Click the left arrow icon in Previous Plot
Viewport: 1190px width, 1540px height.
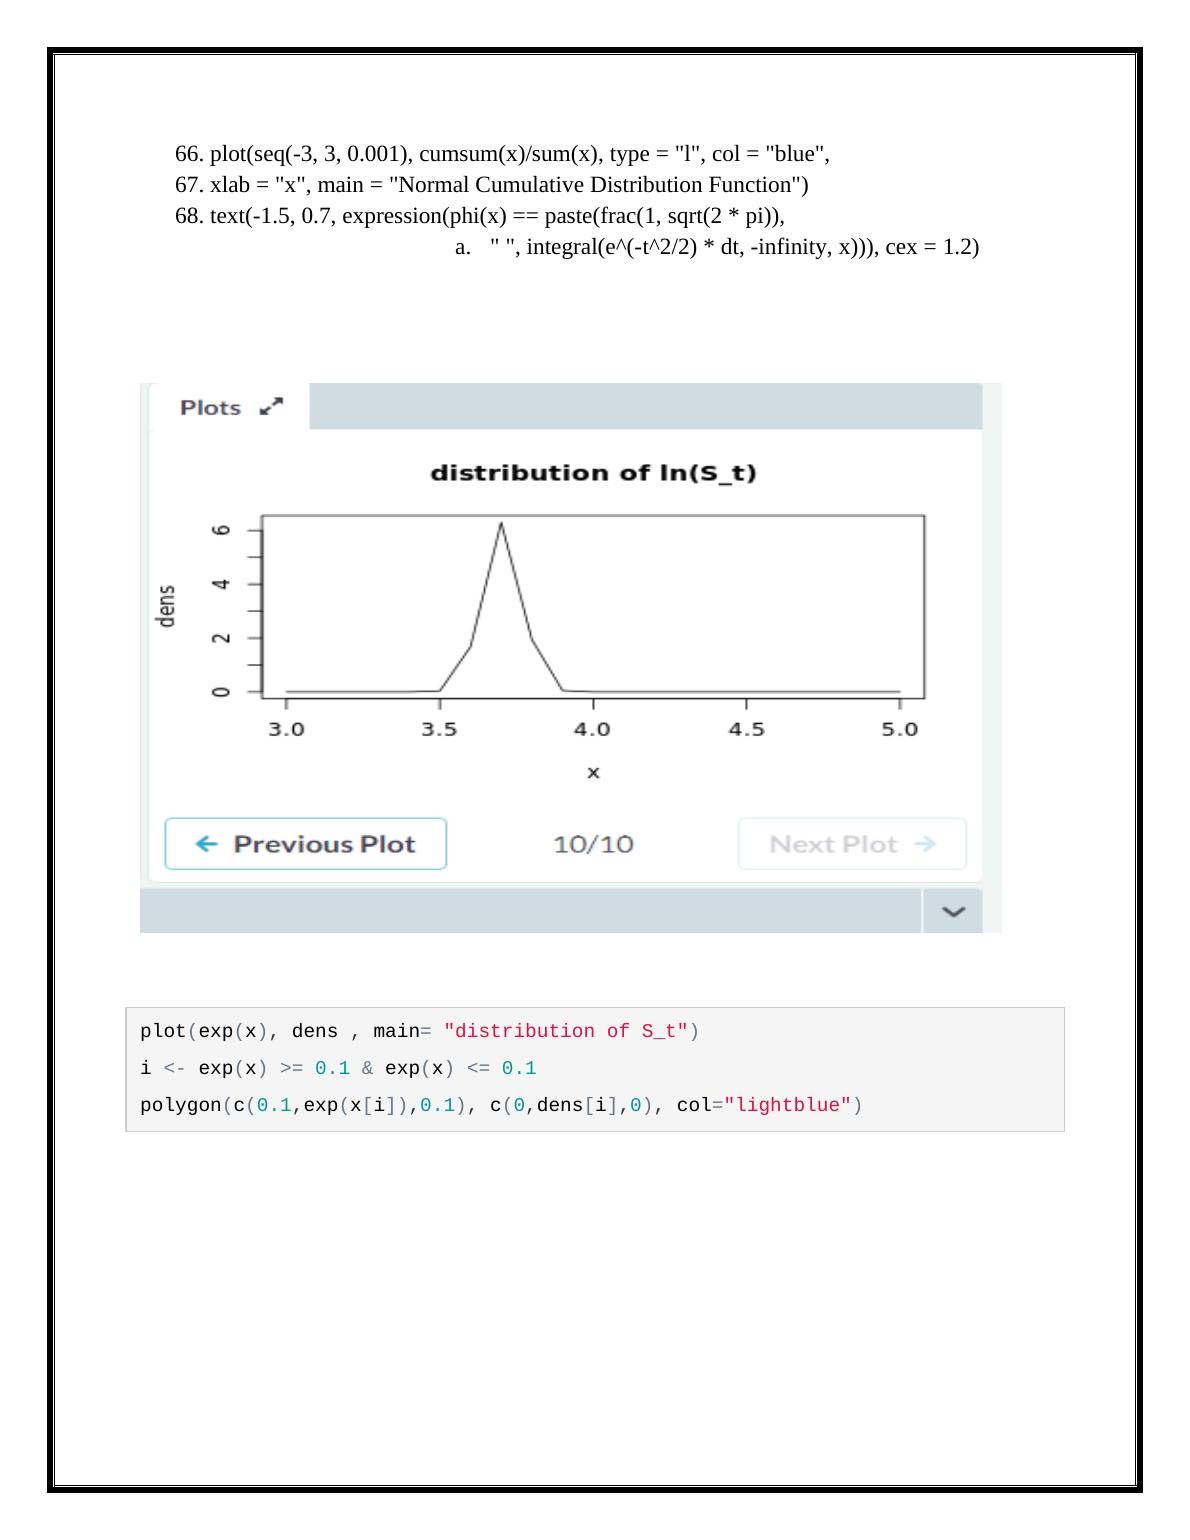point(207,844)
